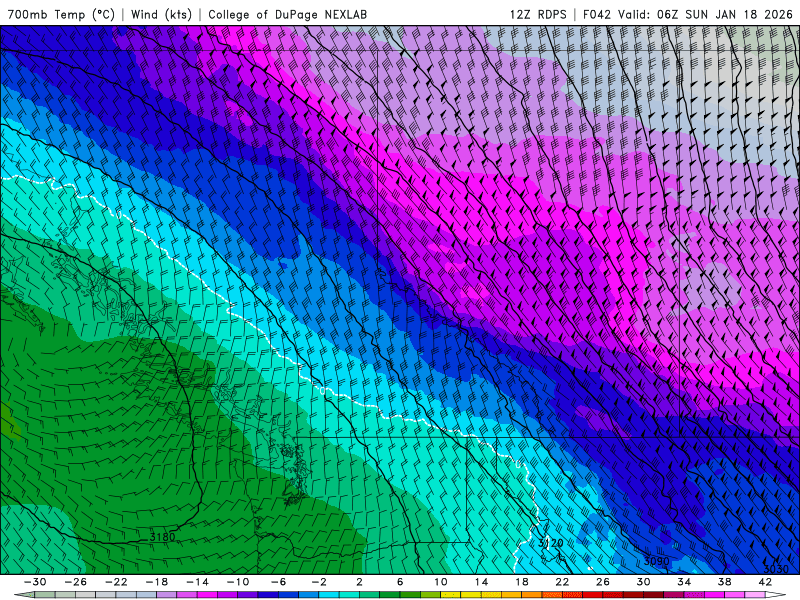800x600 pixels.
Task: Click the -22 colorbar scale label
Action: (116, 582)
